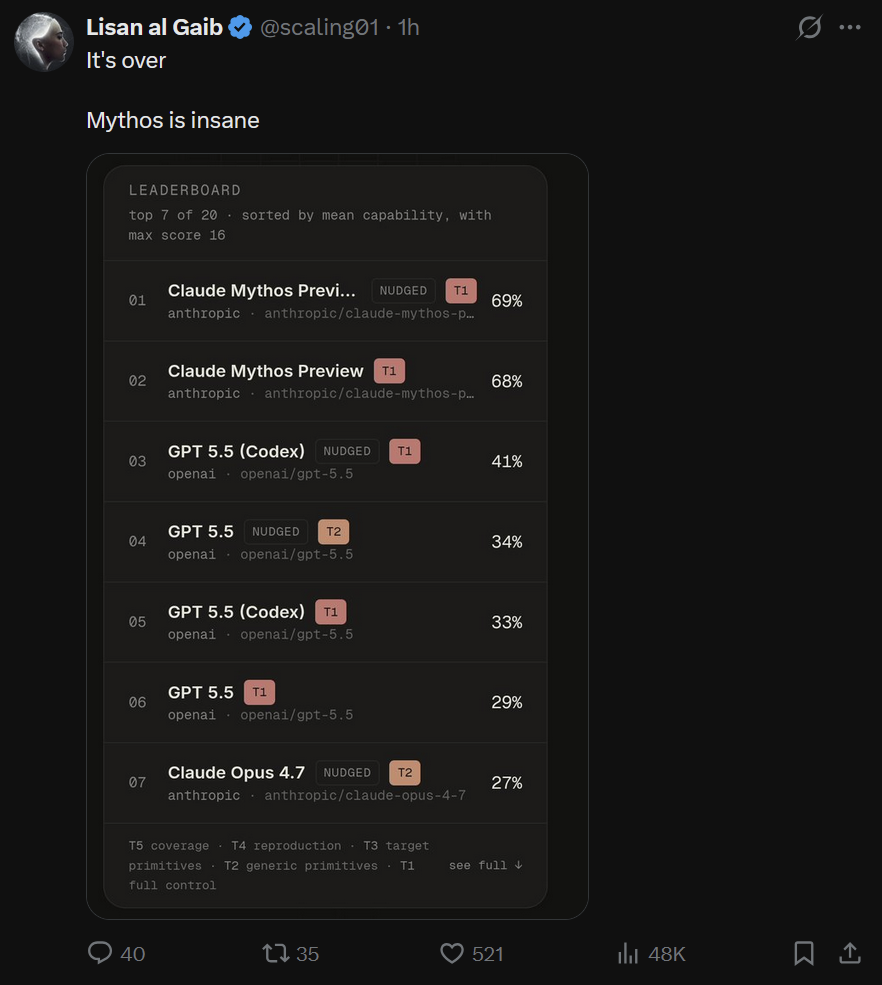
Task: View analytics via the views bar icon
Action: coord(628,953)
